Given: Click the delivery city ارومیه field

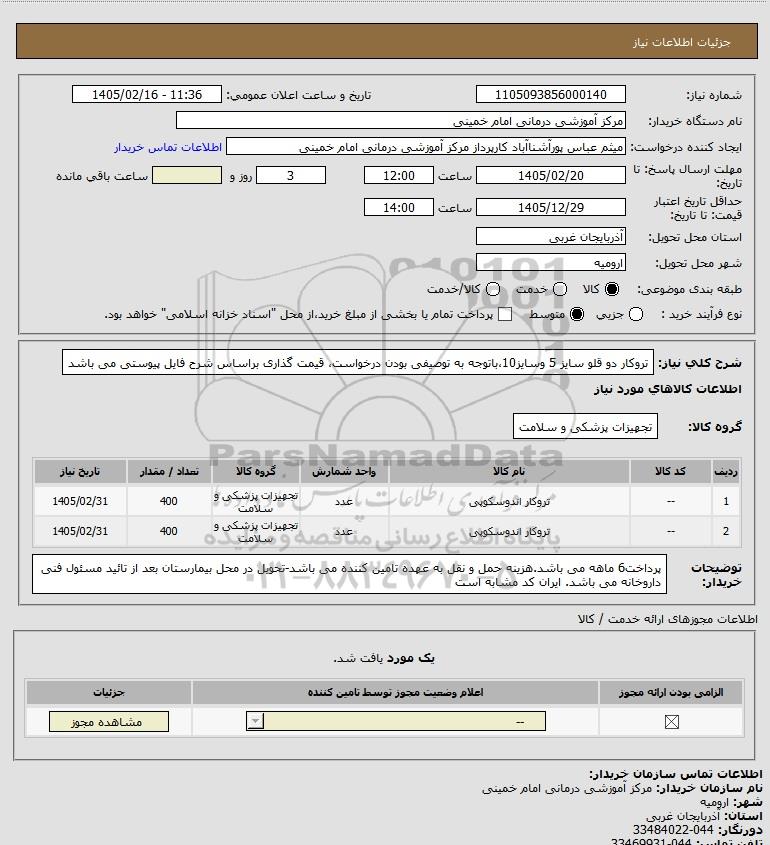Looking at the screenshot, I should pyautogui.click(x=551, y=263).
